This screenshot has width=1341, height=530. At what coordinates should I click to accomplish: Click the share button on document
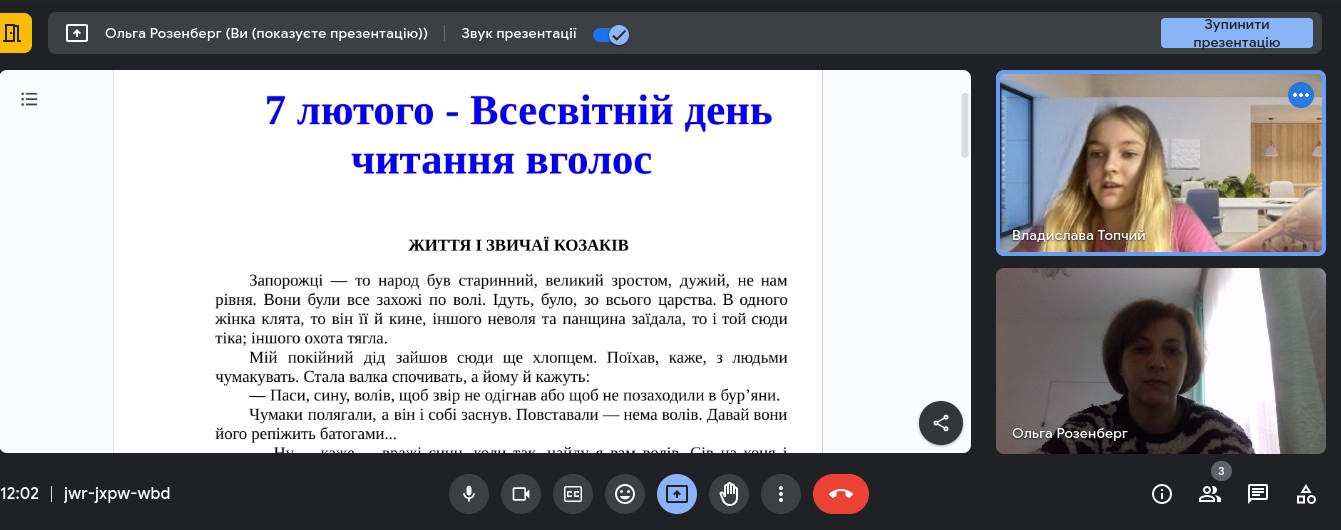940,423
